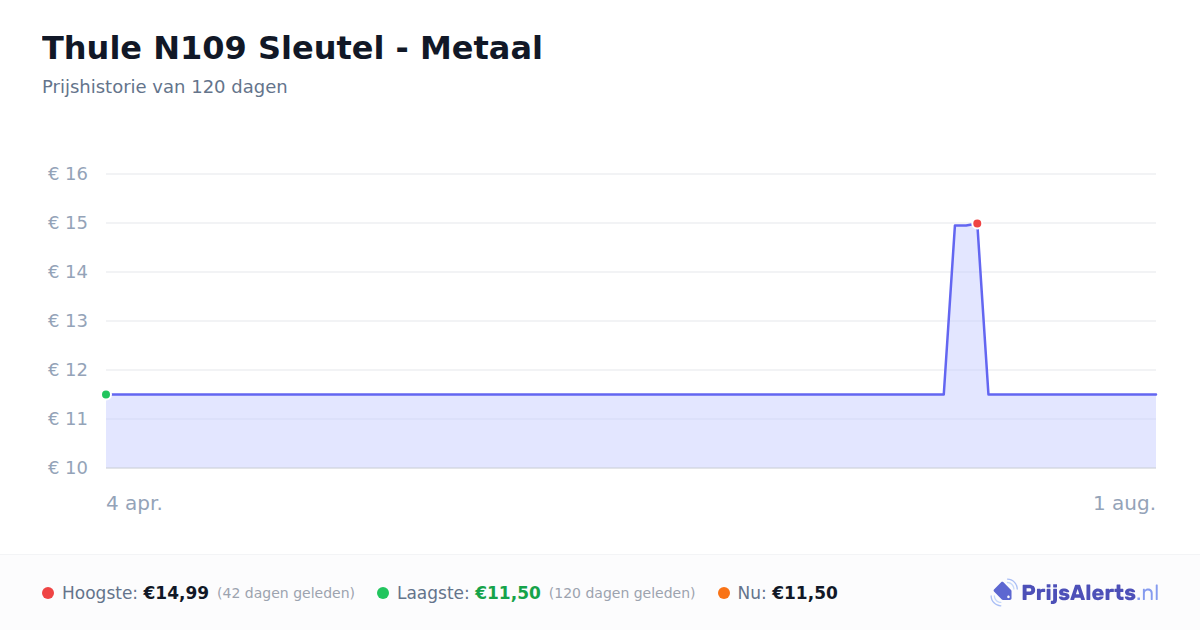Image resolution: width=1200 pixels, height=630 pixels.
Task: Open the PrijsAlerts.nl brand link
Action: [1075, 593]
